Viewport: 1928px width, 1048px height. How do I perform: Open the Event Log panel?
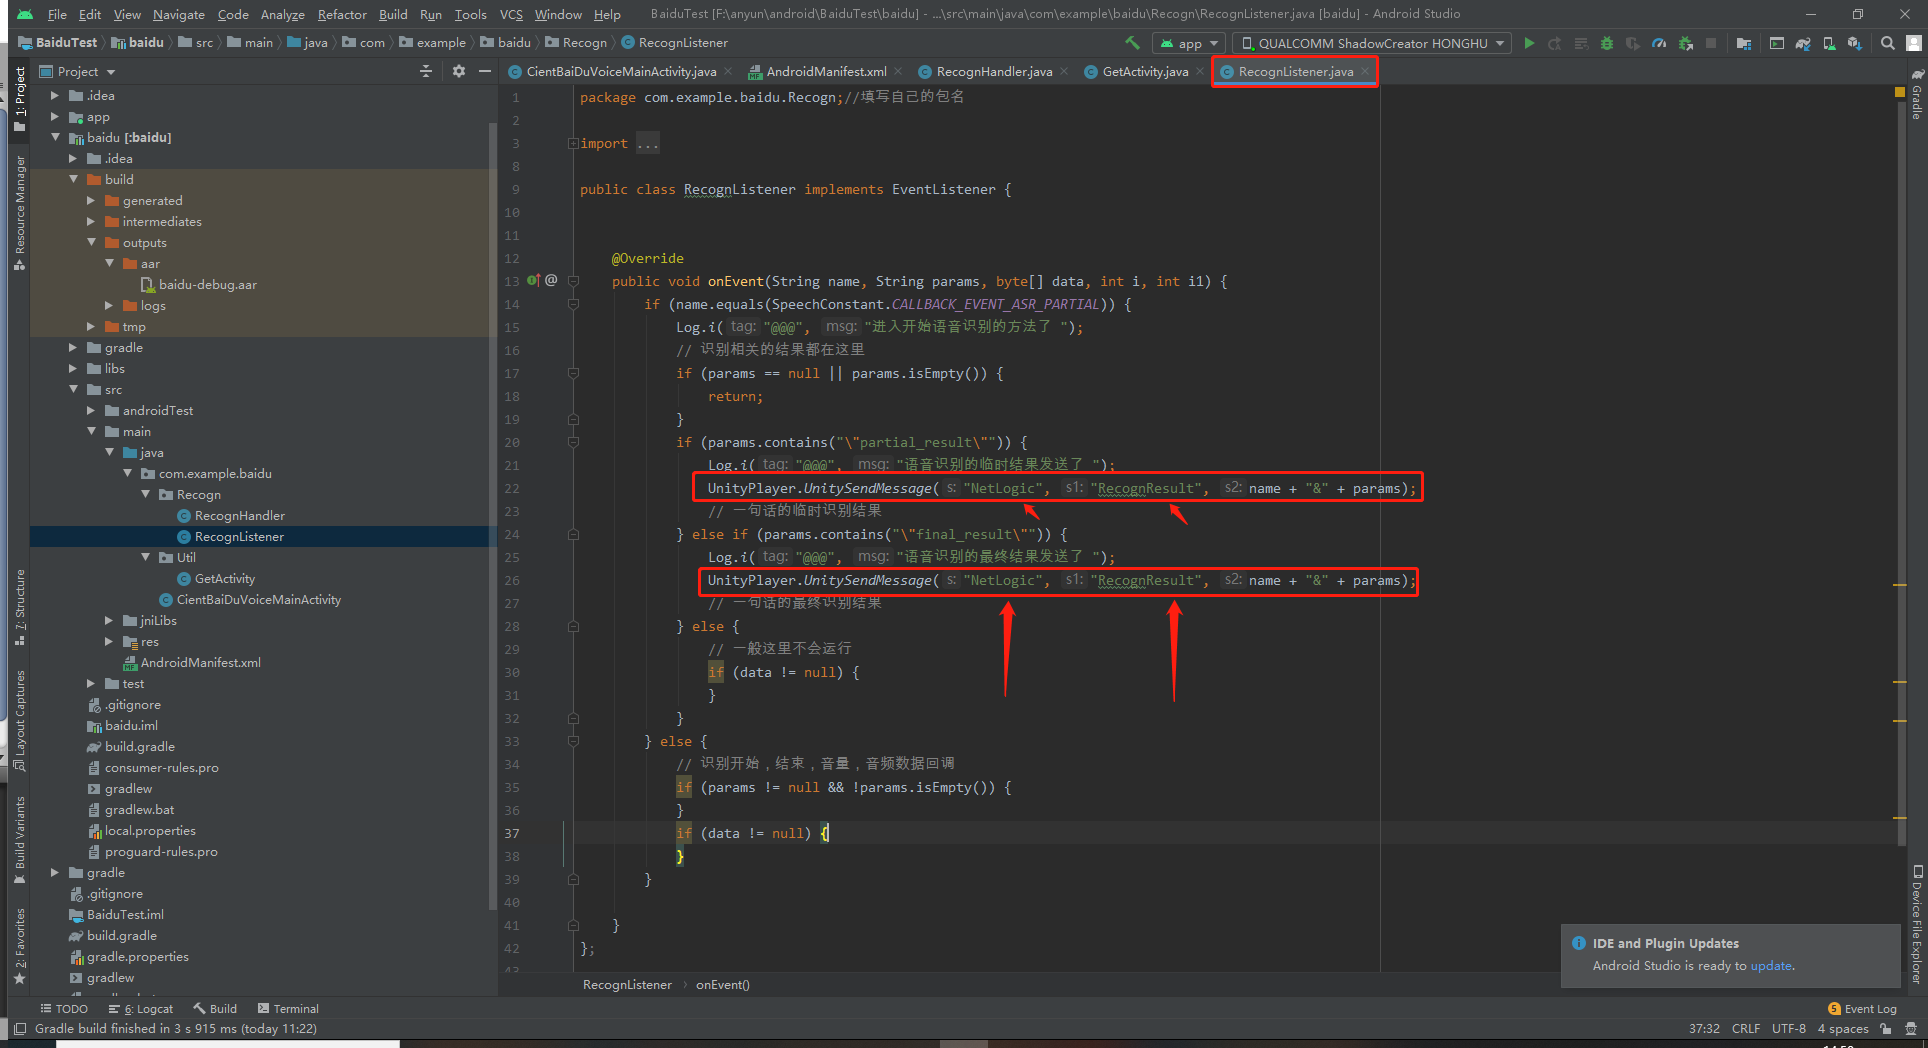tap(1862, 1009)
